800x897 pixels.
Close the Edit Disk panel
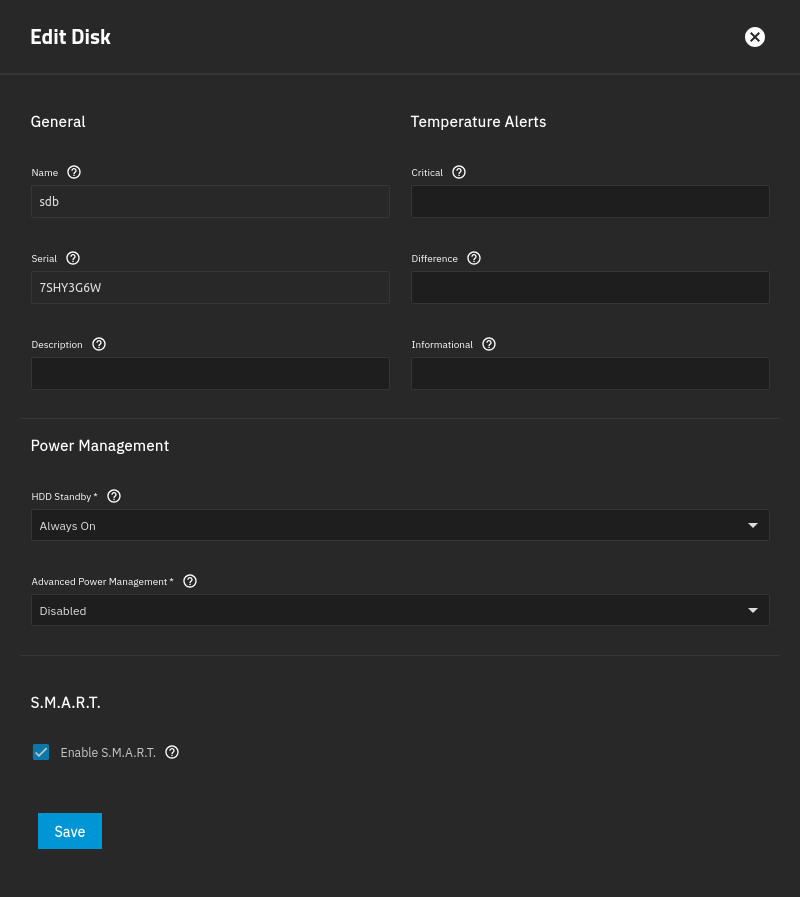point(755,37)
